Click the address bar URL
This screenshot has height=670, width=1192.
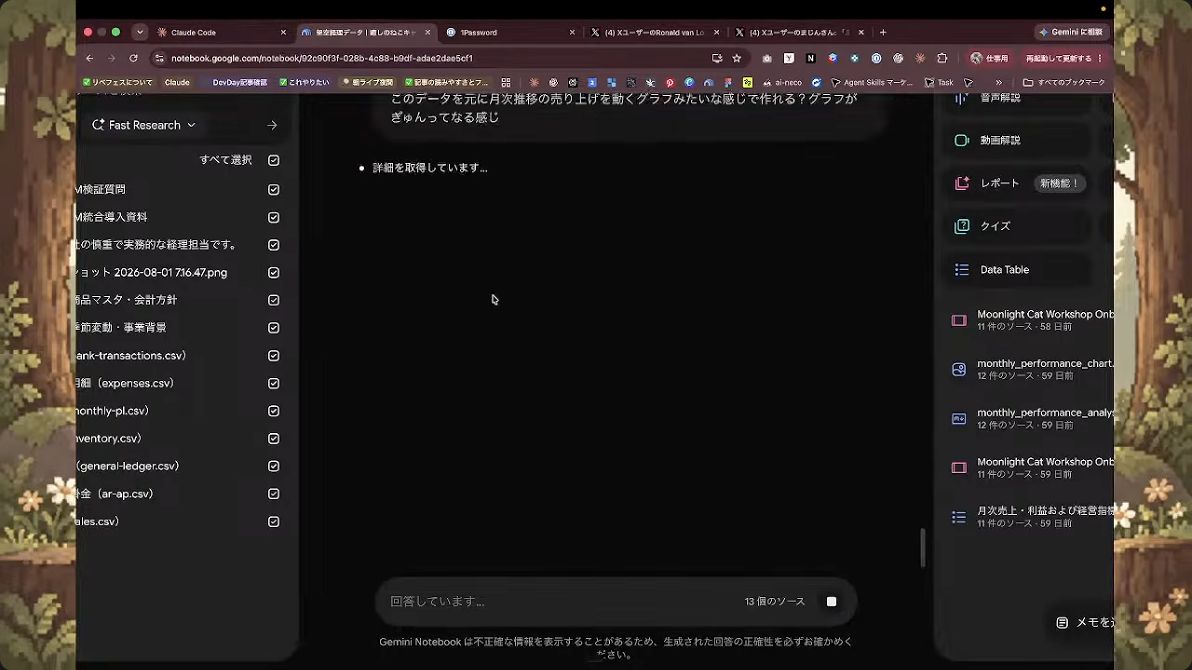[322, 58]
